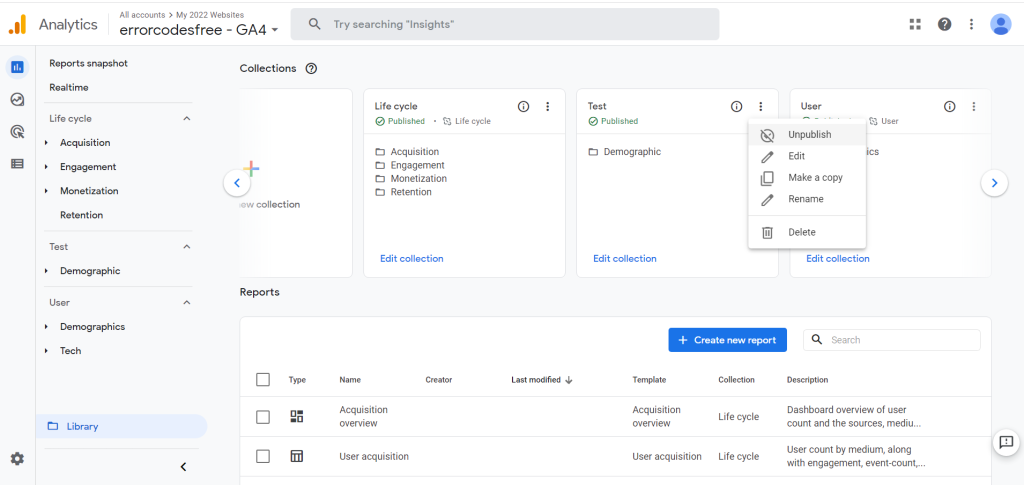The image size is (1024, 485).
Task: Click the Create new report button
Action: [x=727, y=340]
